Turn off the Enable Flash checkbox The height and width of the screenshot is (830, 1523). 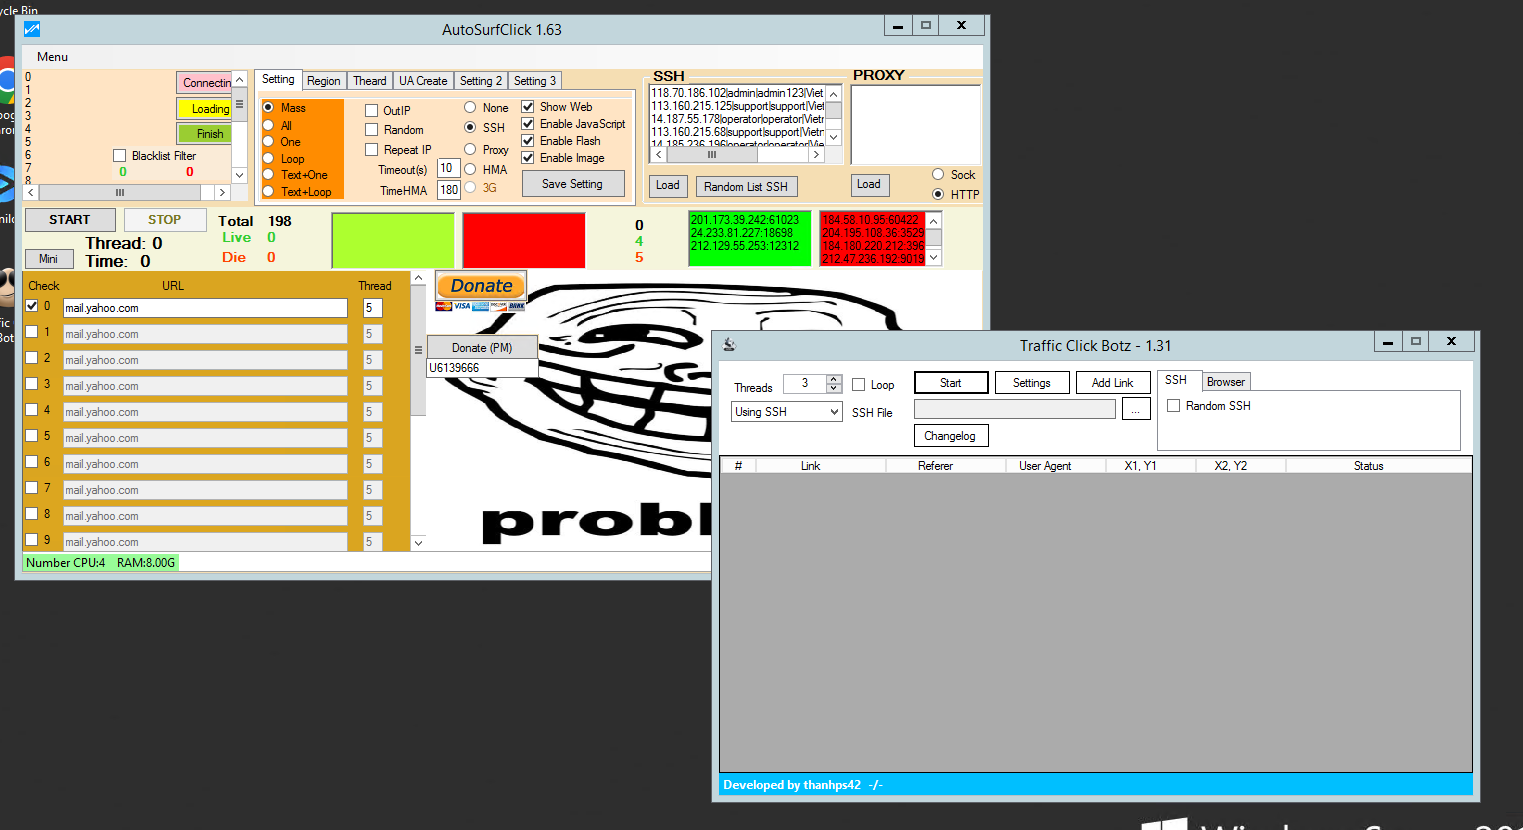tap(528, 140)
